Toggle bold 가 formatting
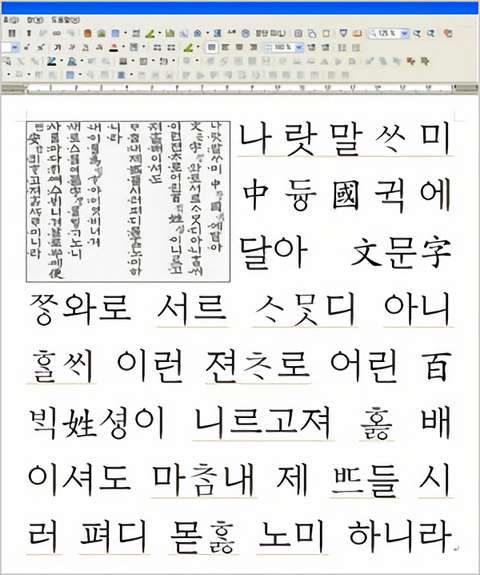Screen dimensions: 480x575 [58, 47]
